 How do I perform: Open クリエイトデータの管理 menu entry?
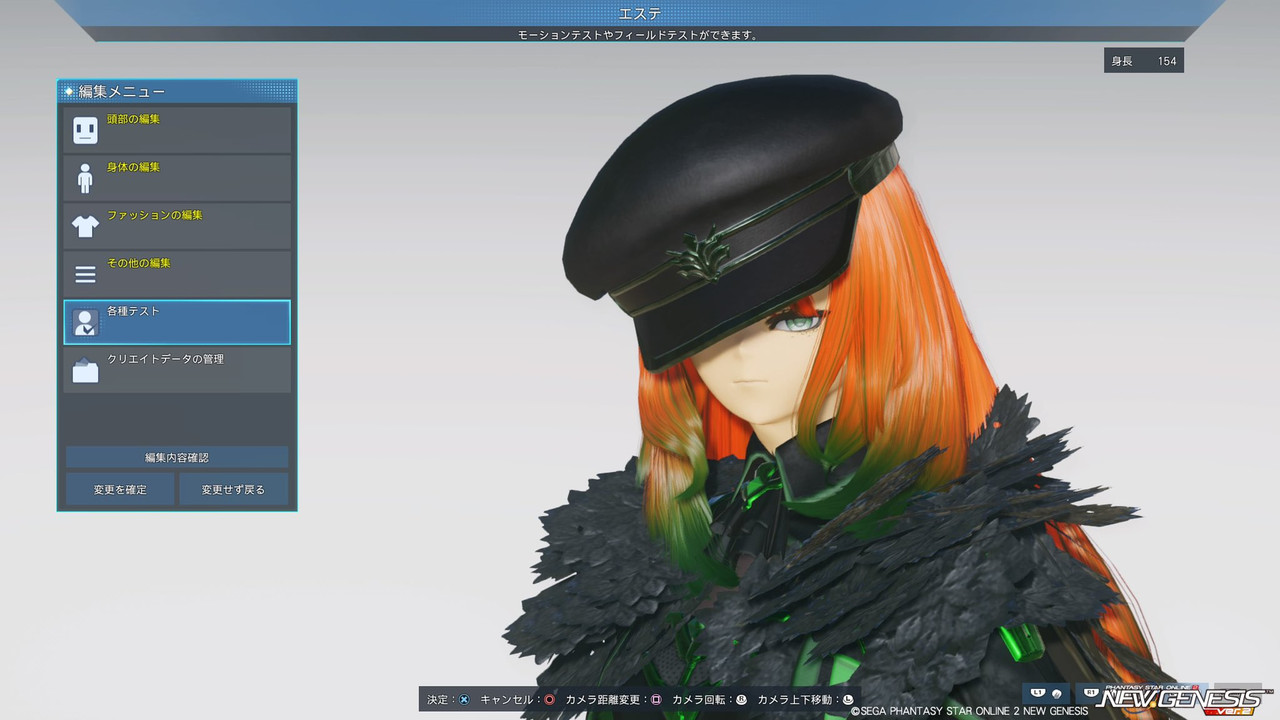pos(177,370)
